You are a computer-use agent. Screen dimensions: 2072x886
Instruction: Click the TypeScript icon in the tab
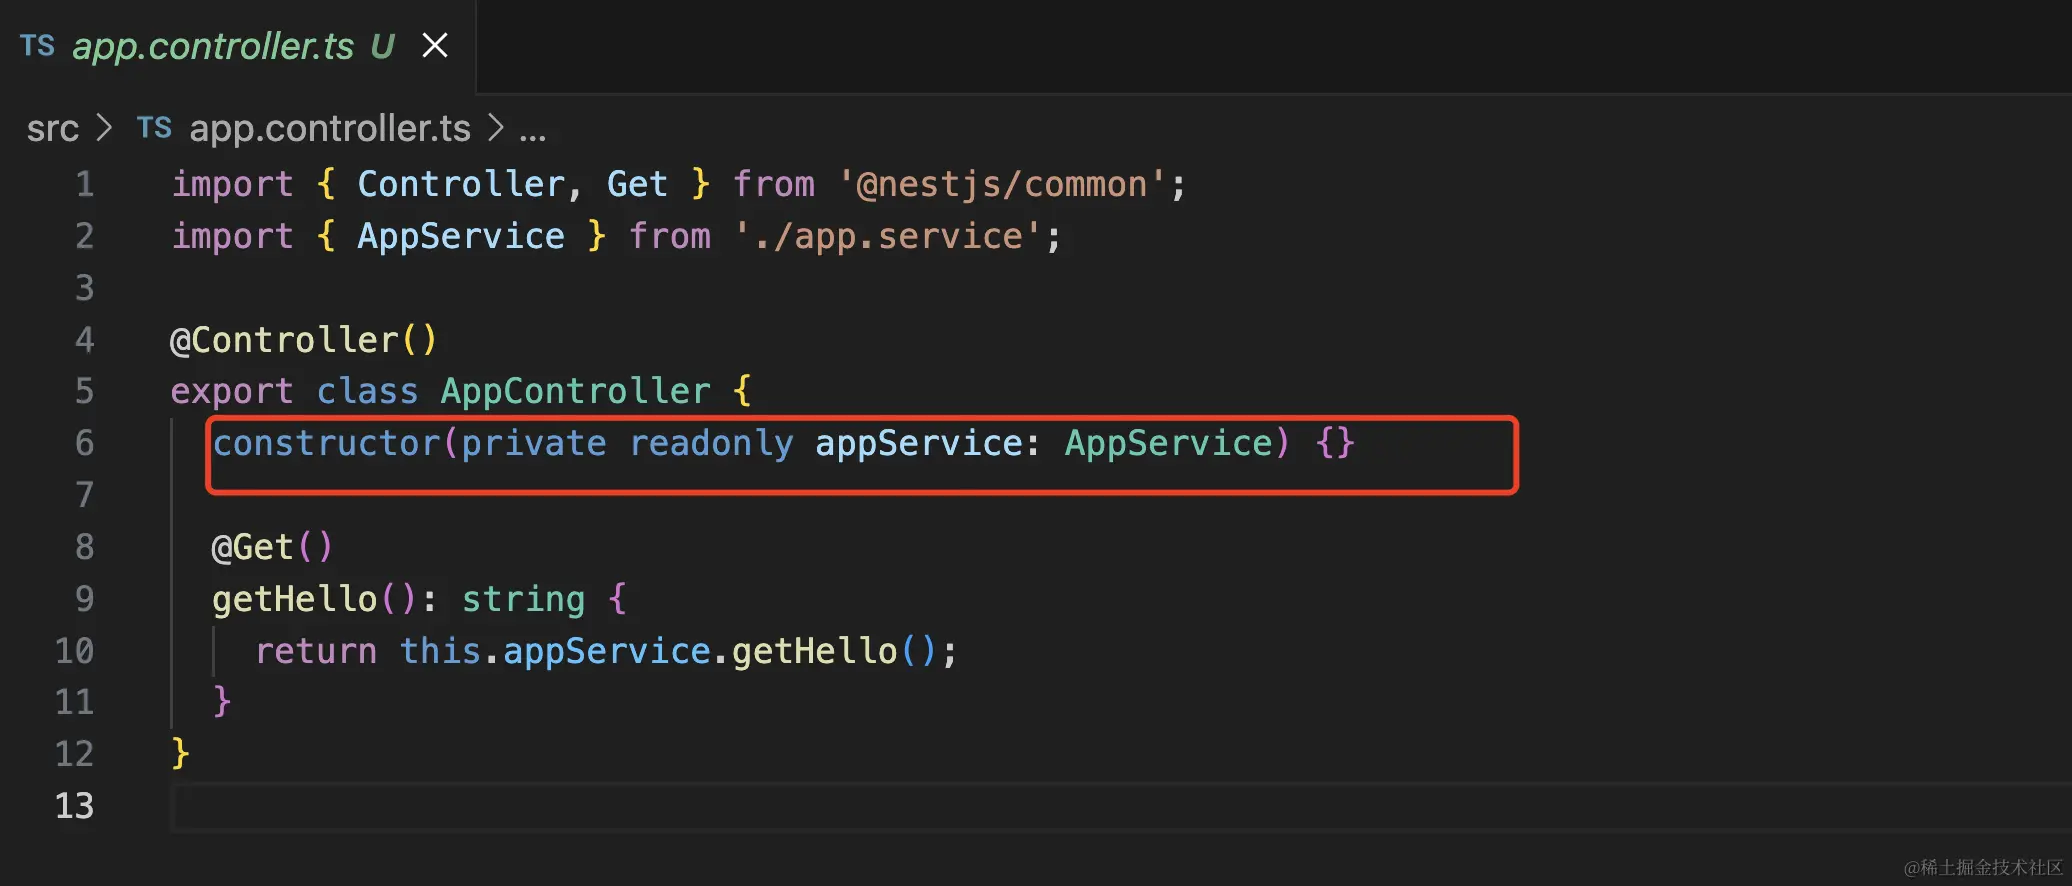[x=38, y=46]
